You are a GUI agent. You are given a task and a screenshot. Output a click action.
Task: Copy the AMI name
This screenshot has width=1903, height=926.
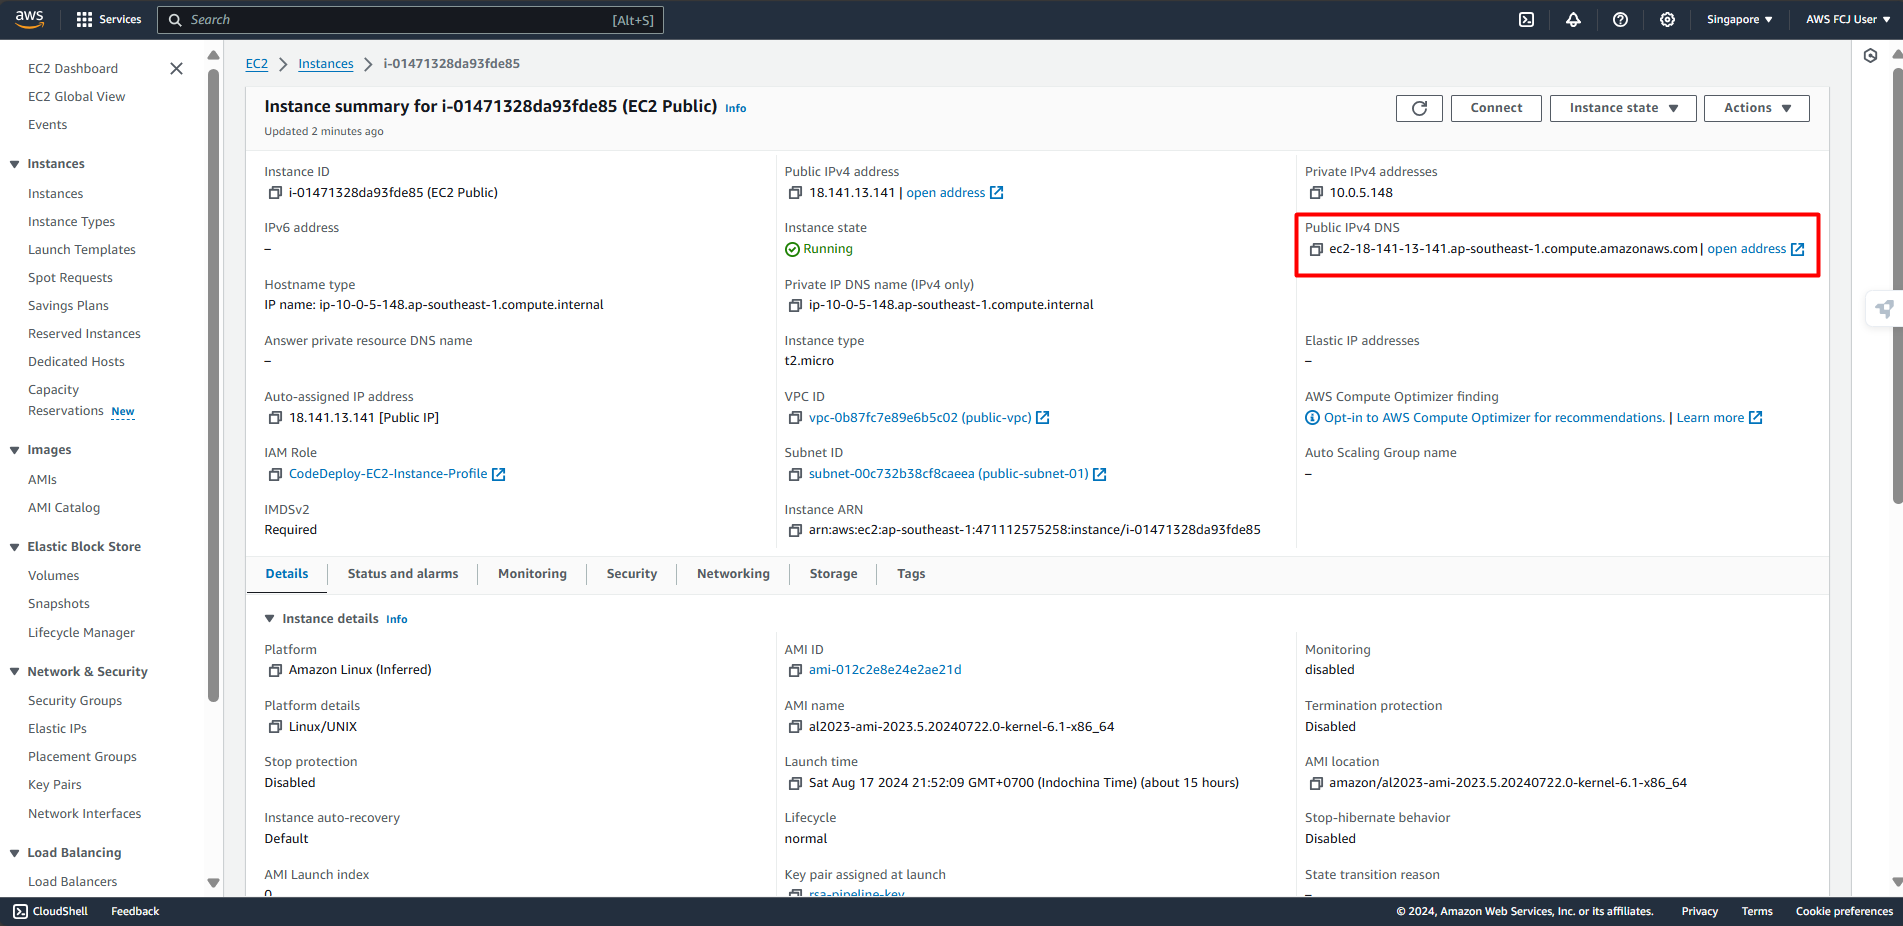[795, 727]
